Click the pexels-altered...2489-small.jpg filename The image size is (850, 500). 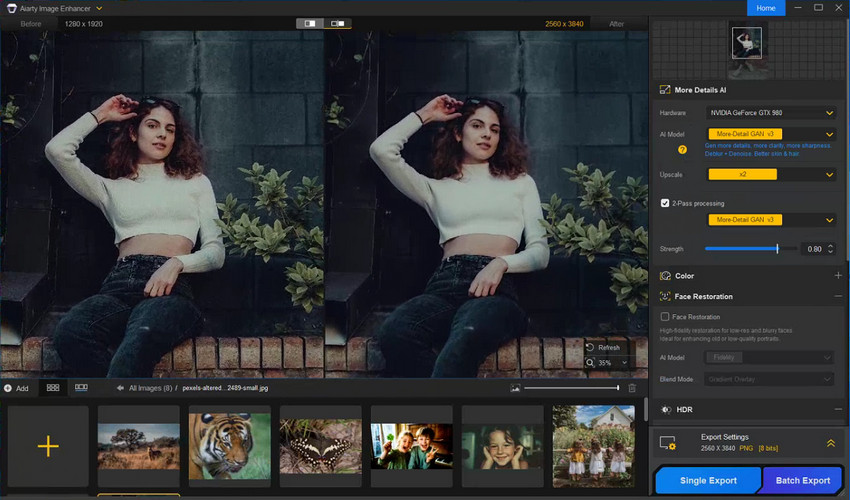pos(225,388)
